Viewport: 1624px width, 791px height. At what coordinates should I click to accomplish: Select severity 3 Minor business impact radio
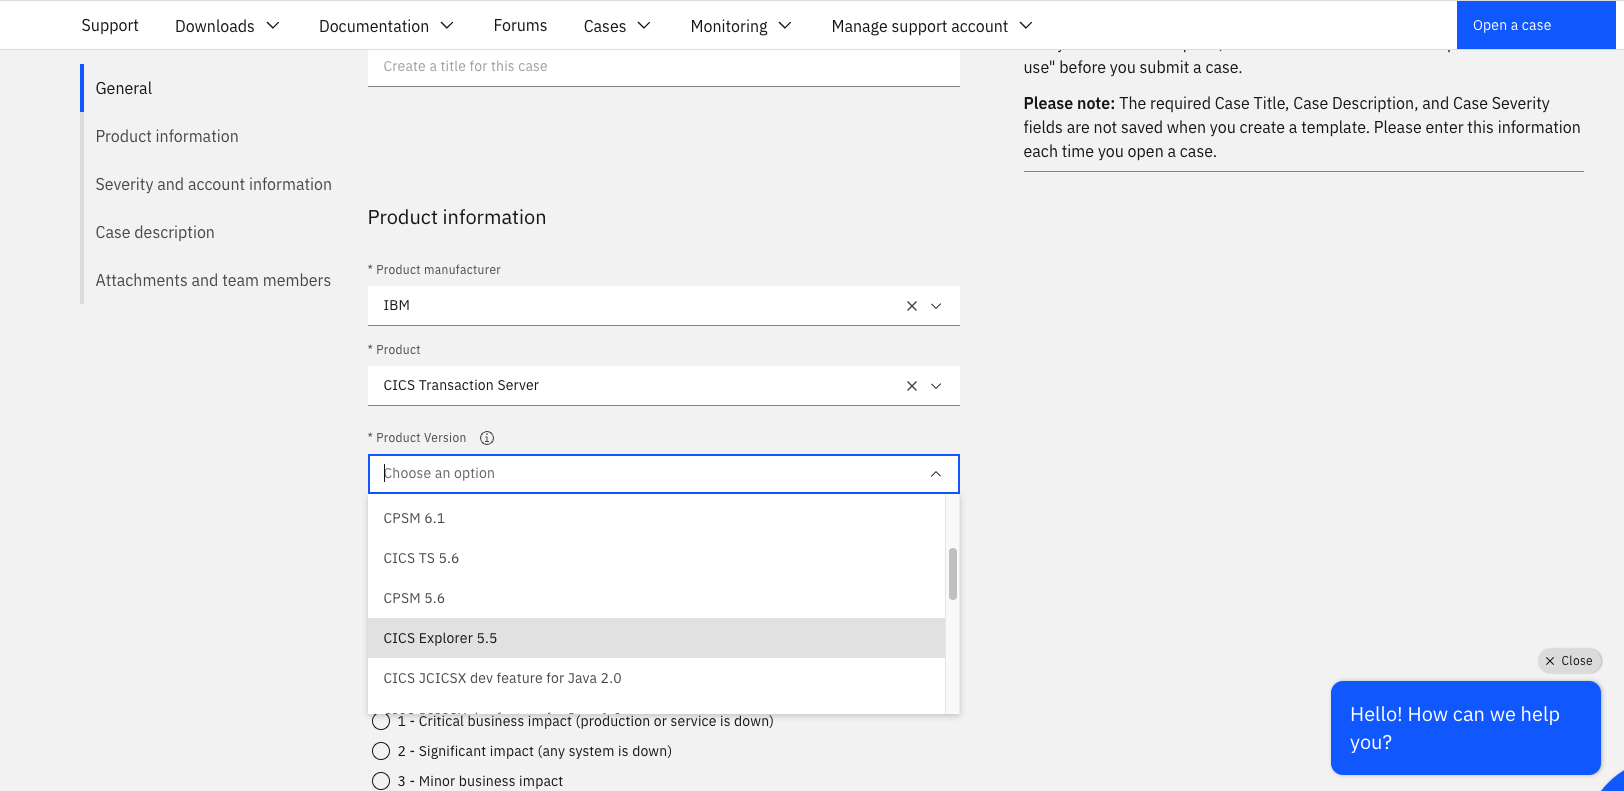pos(381,781)
